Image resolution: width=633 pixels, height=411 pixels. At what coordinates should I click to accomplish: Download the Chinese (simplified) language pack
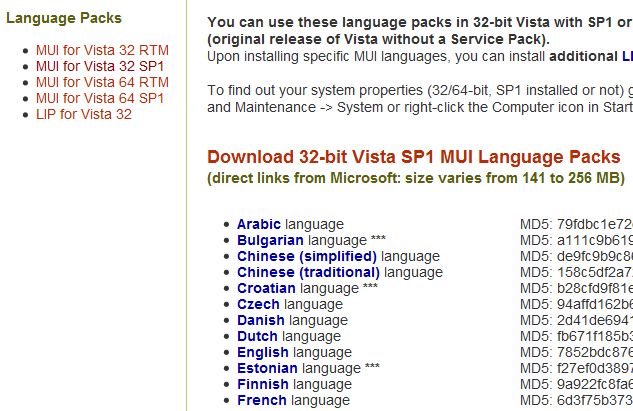tap(307, 256)
